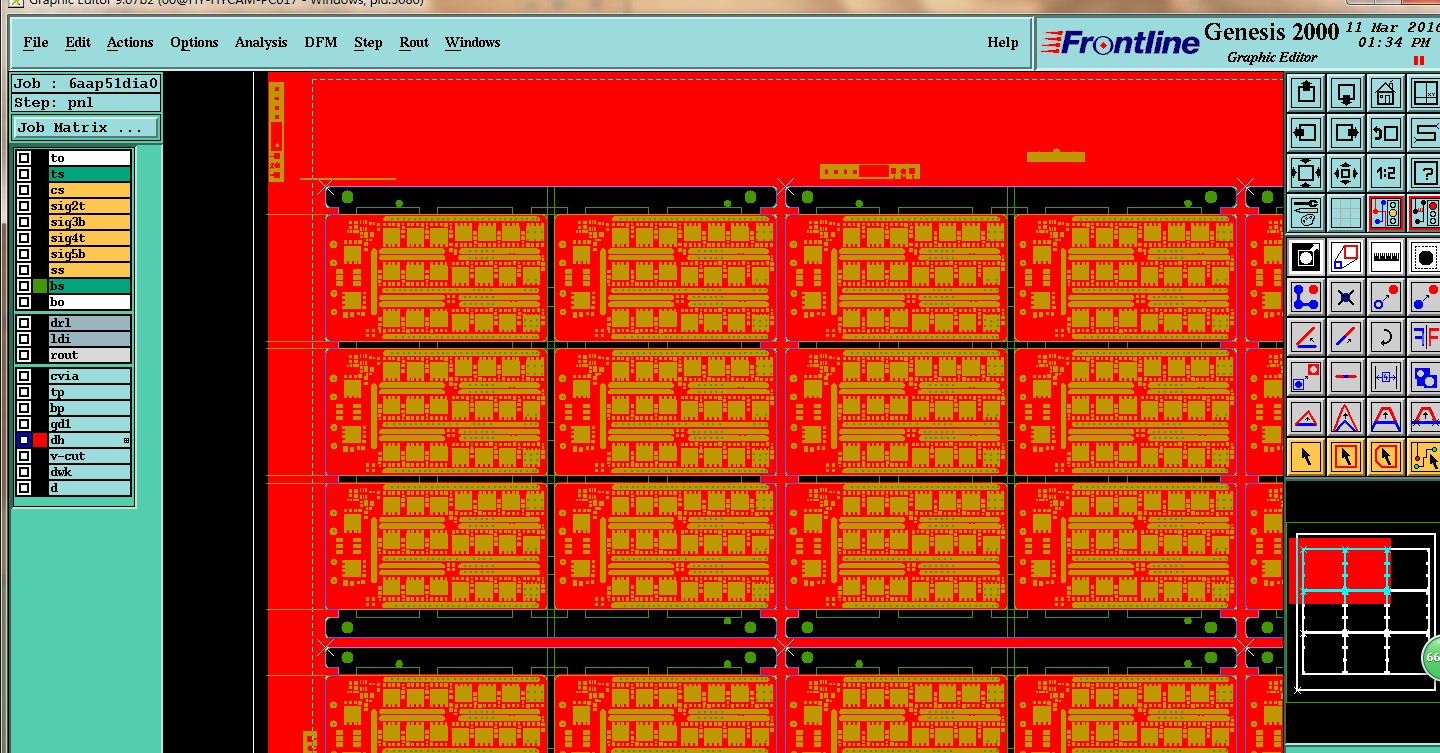Image resolution: width=1440 pixels, height=753 pixels.
Task: Click the horizontal red-blue line icon
Action: (1346, 377)
